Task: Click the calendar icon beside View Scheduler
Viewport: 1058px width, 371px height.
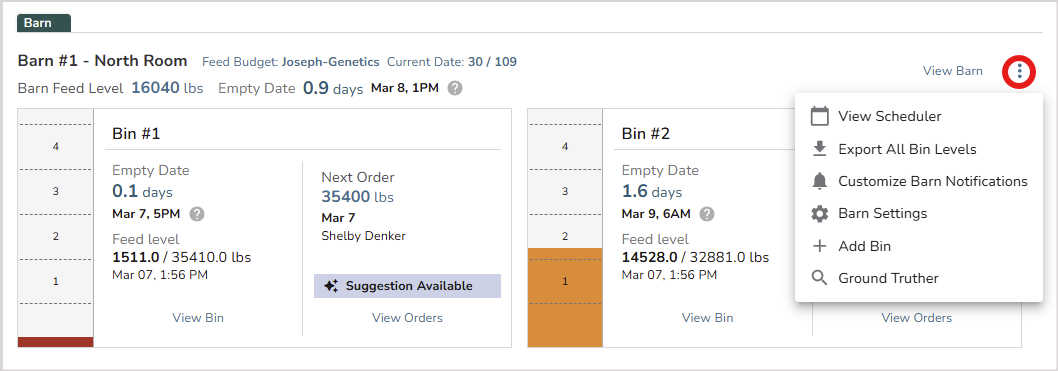Action: coord(819,116)
